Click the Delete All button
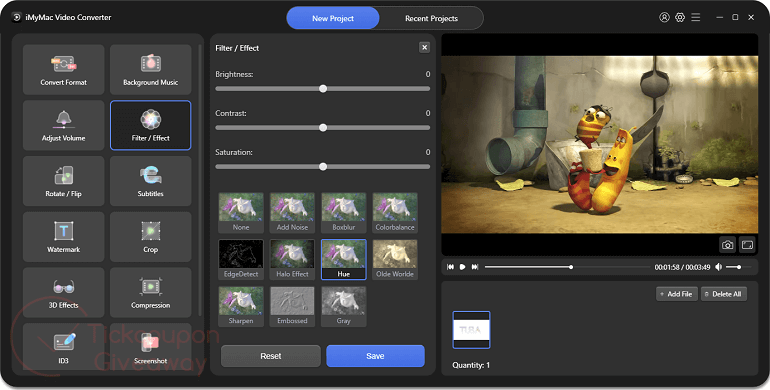The width and height of the screenshot is (770, 390). [x=724, y=294]
